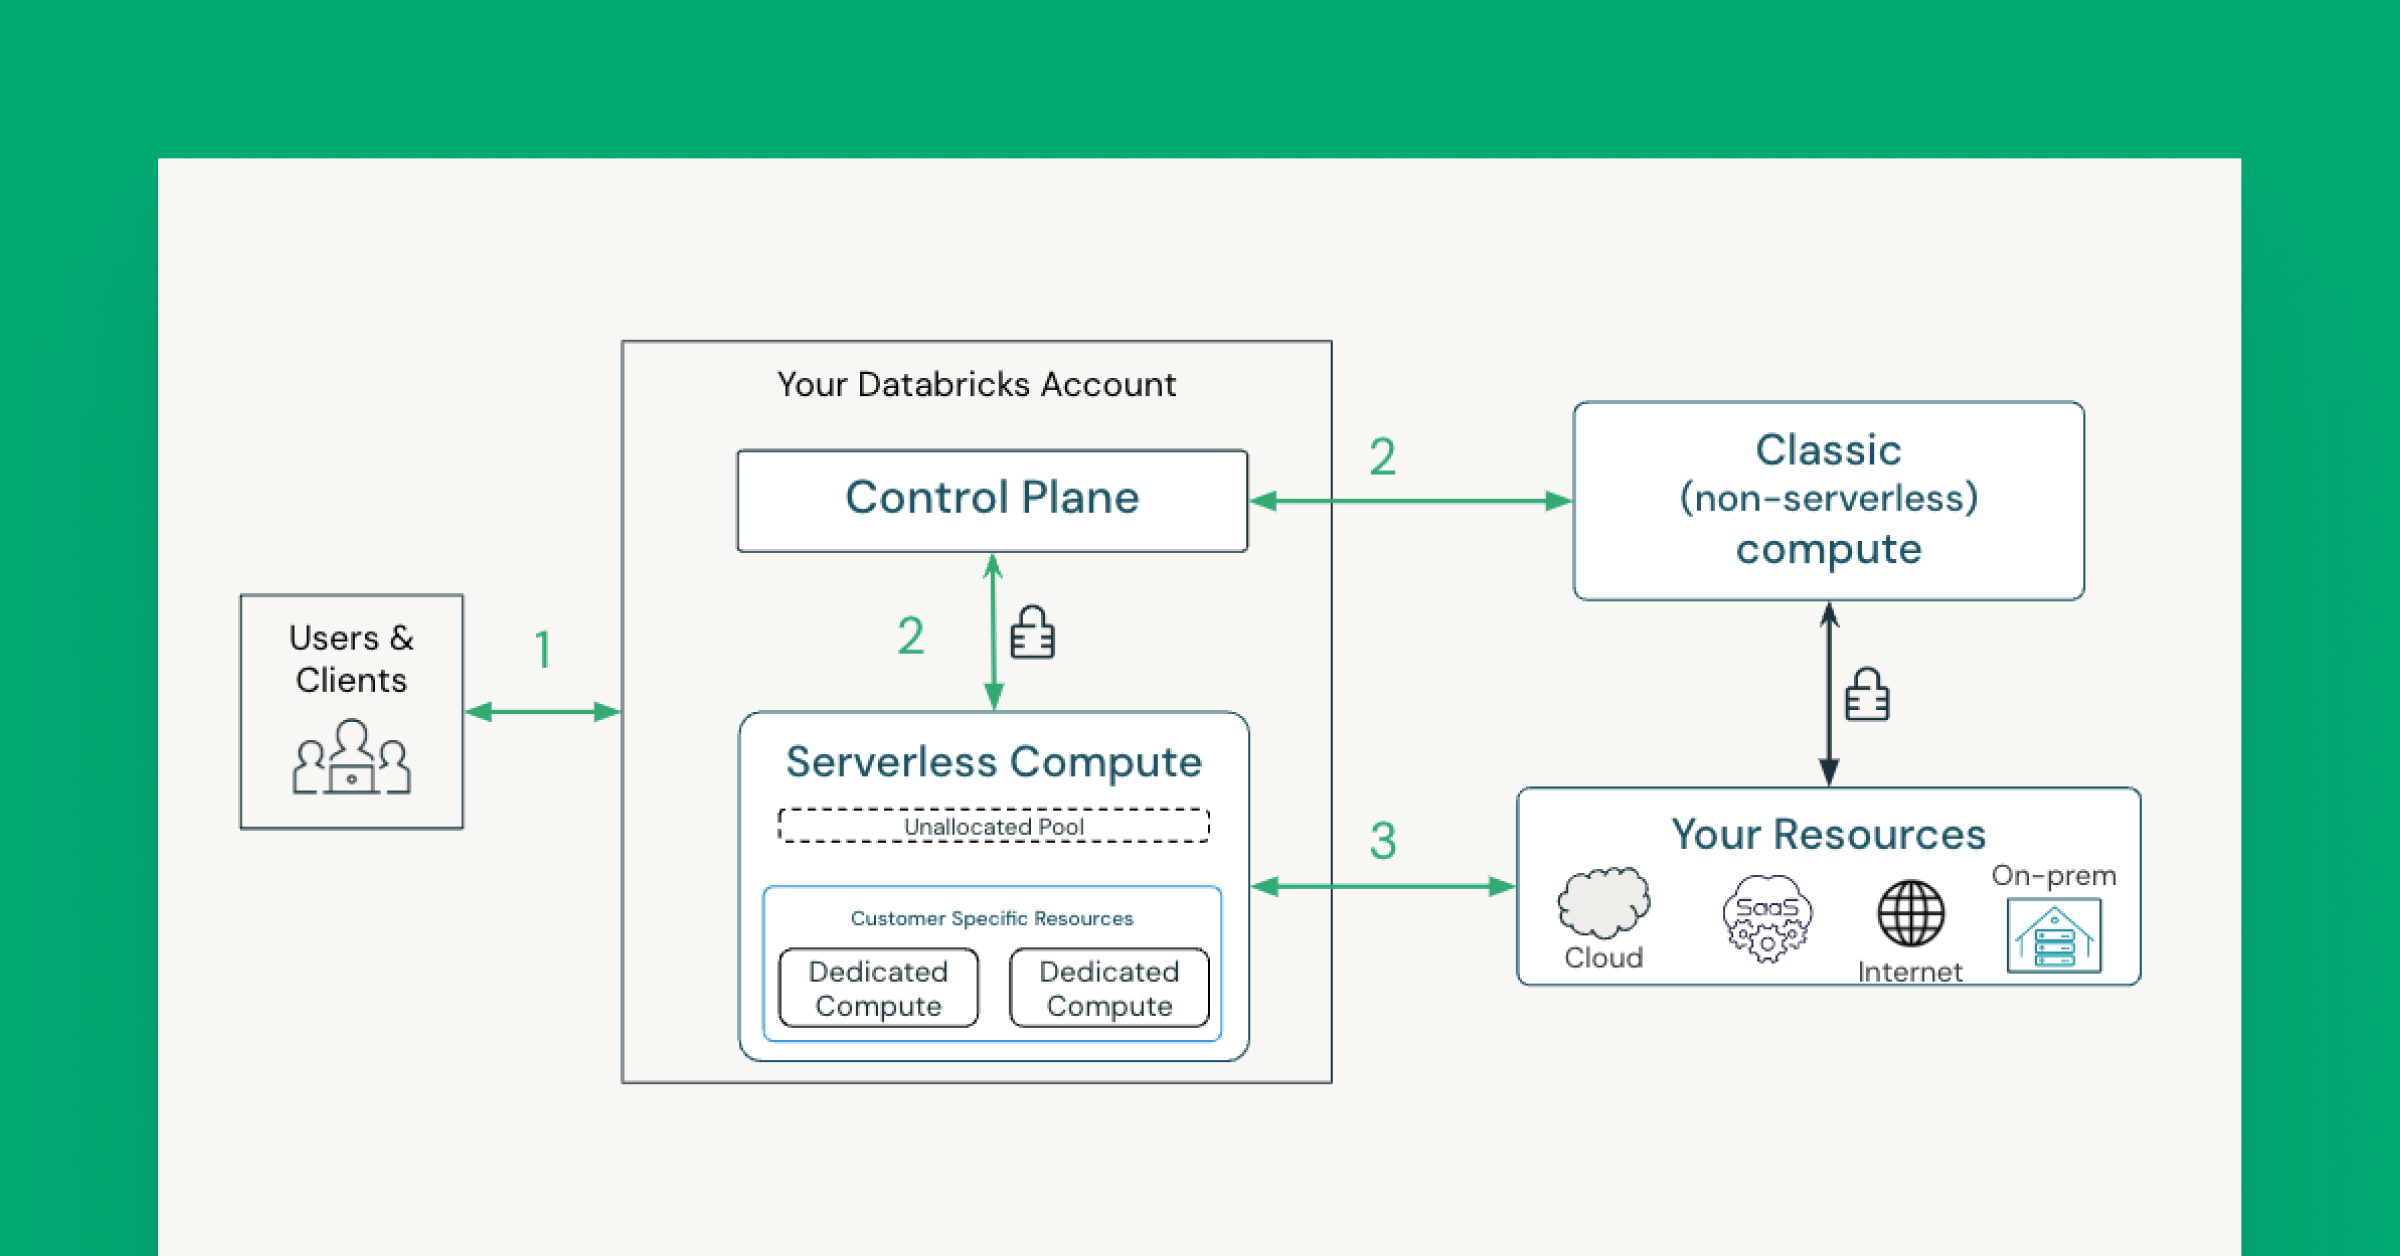Enable the left Dedicated Compute box
This screenshot has height=1256, width=2400.
point(878,988)
